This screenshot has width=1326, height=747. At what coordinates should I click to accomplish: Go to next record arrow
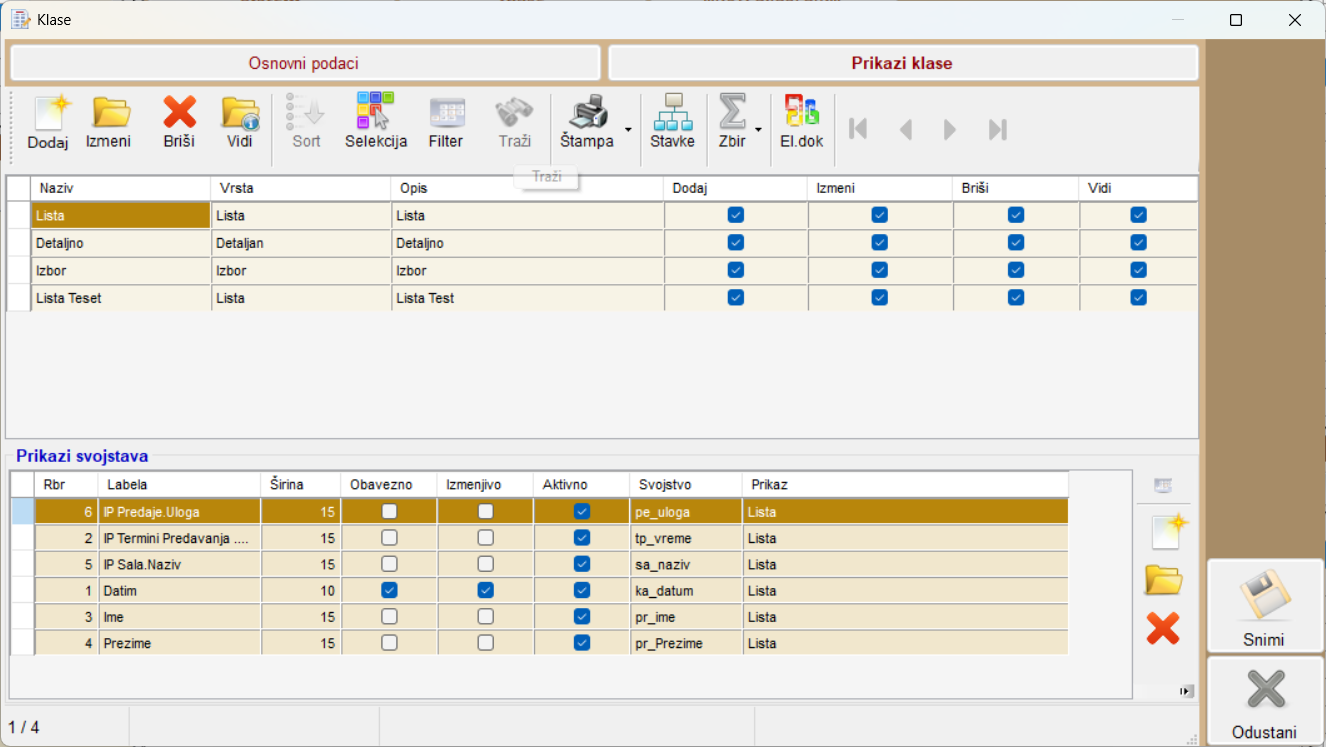point(950,129)
